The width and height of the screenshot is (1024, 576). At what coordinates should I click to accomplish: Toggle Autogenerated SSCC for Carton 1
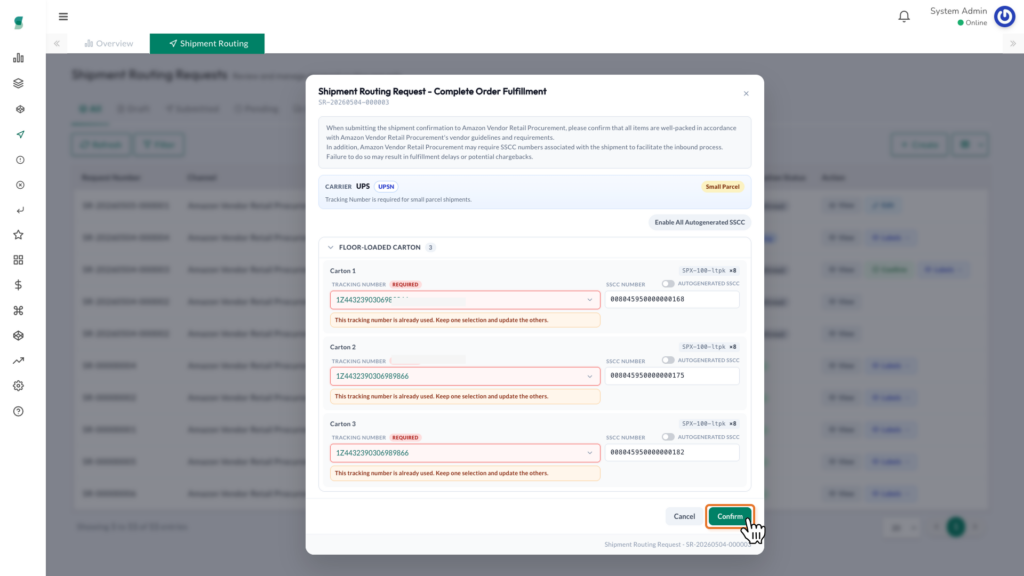[x=667, y=284]
